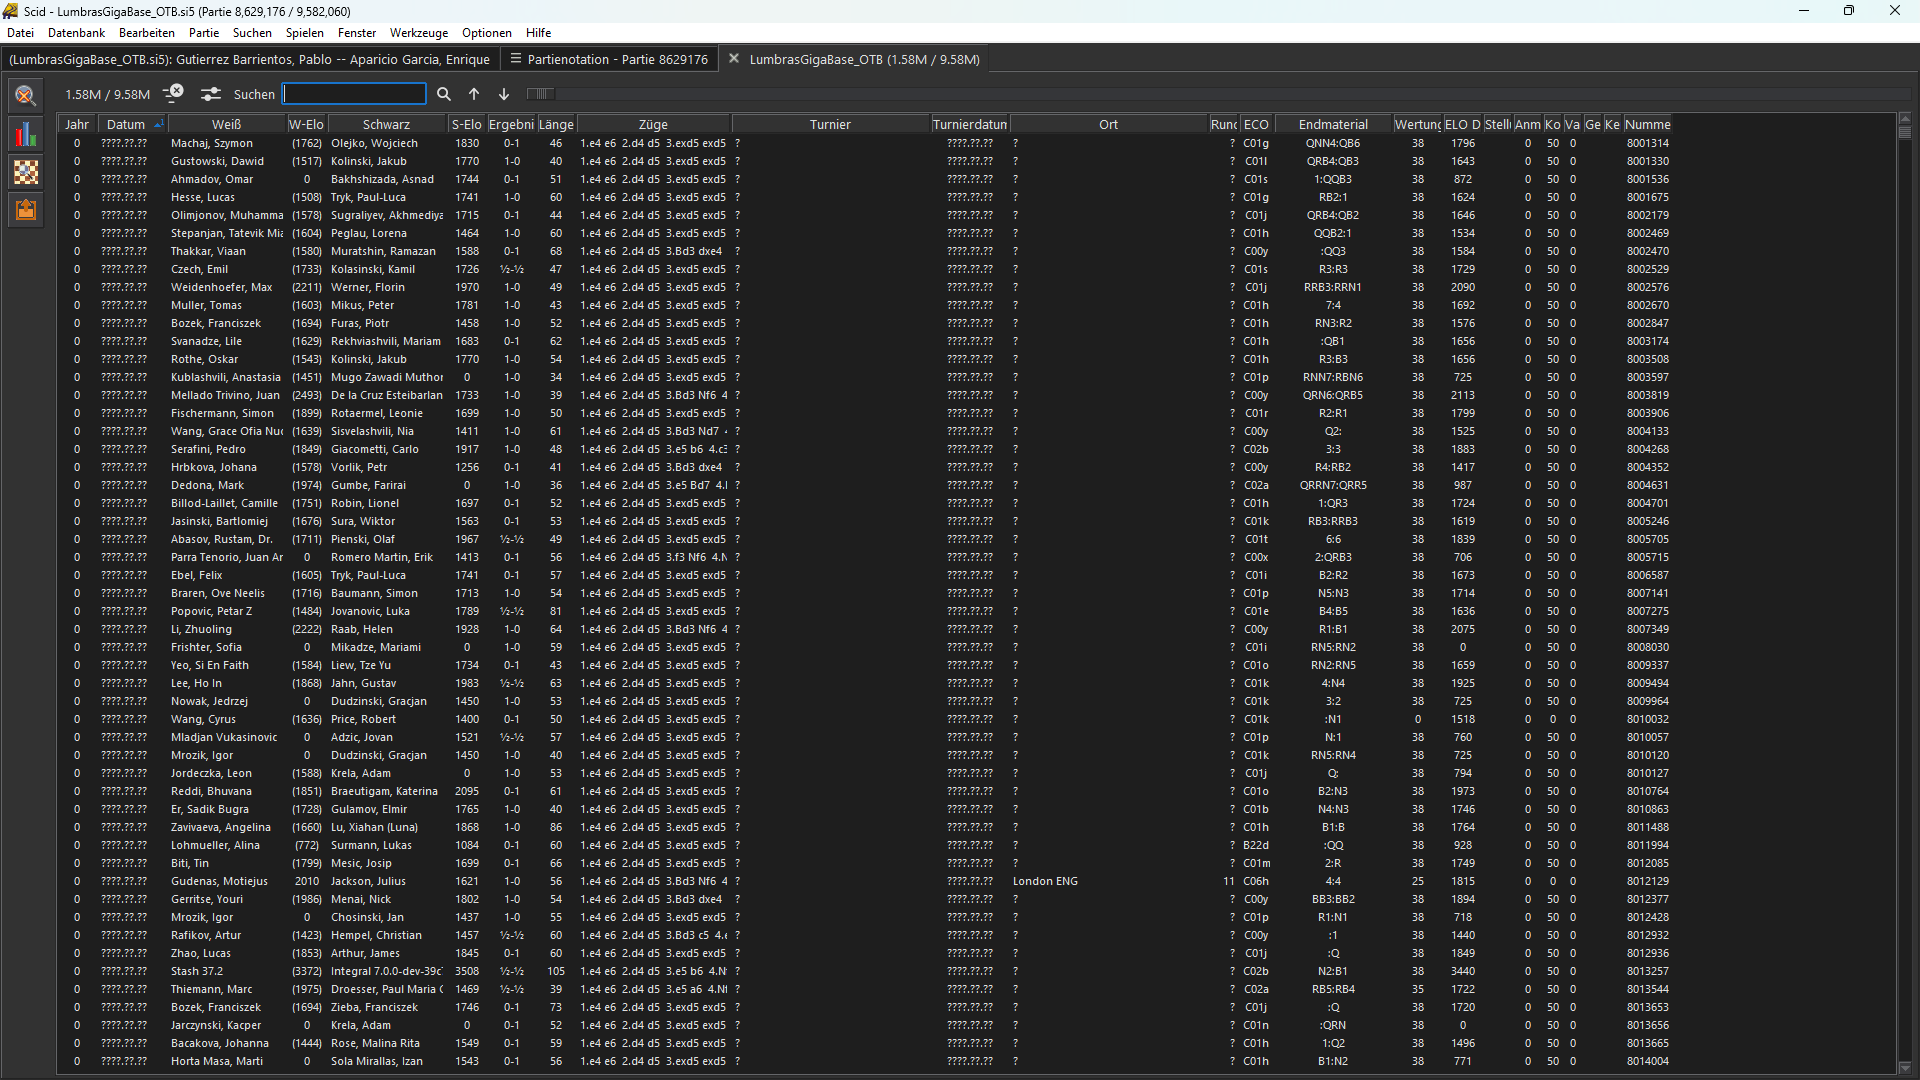Sort by the Datum column header
The height and width of the screenshot is (1080, 1920).
tap(126, 124)
